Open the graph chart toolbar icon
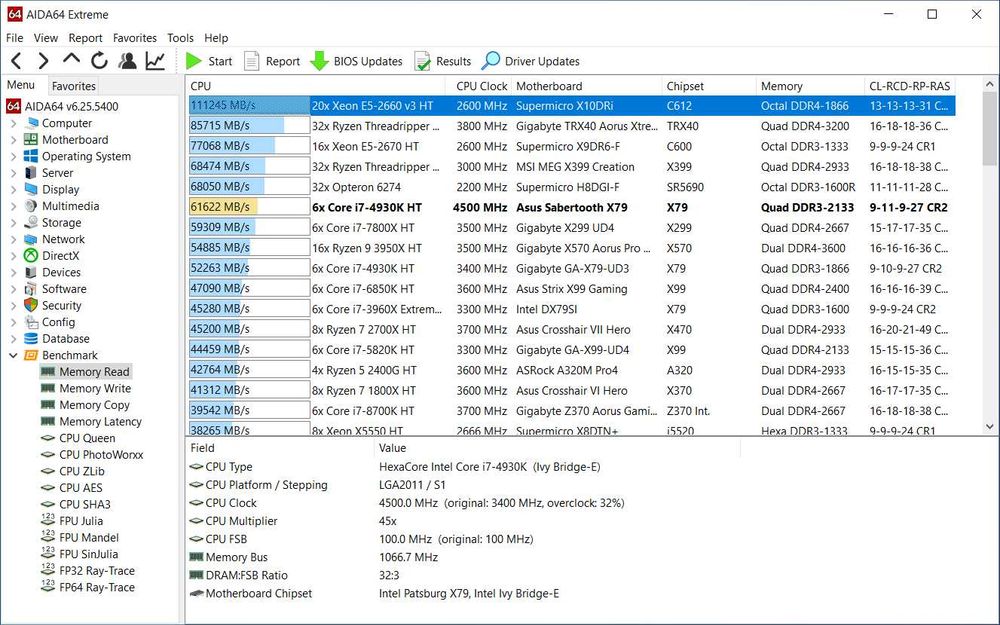The width and height of the screenshot is (1000, 625). (155, 61)
